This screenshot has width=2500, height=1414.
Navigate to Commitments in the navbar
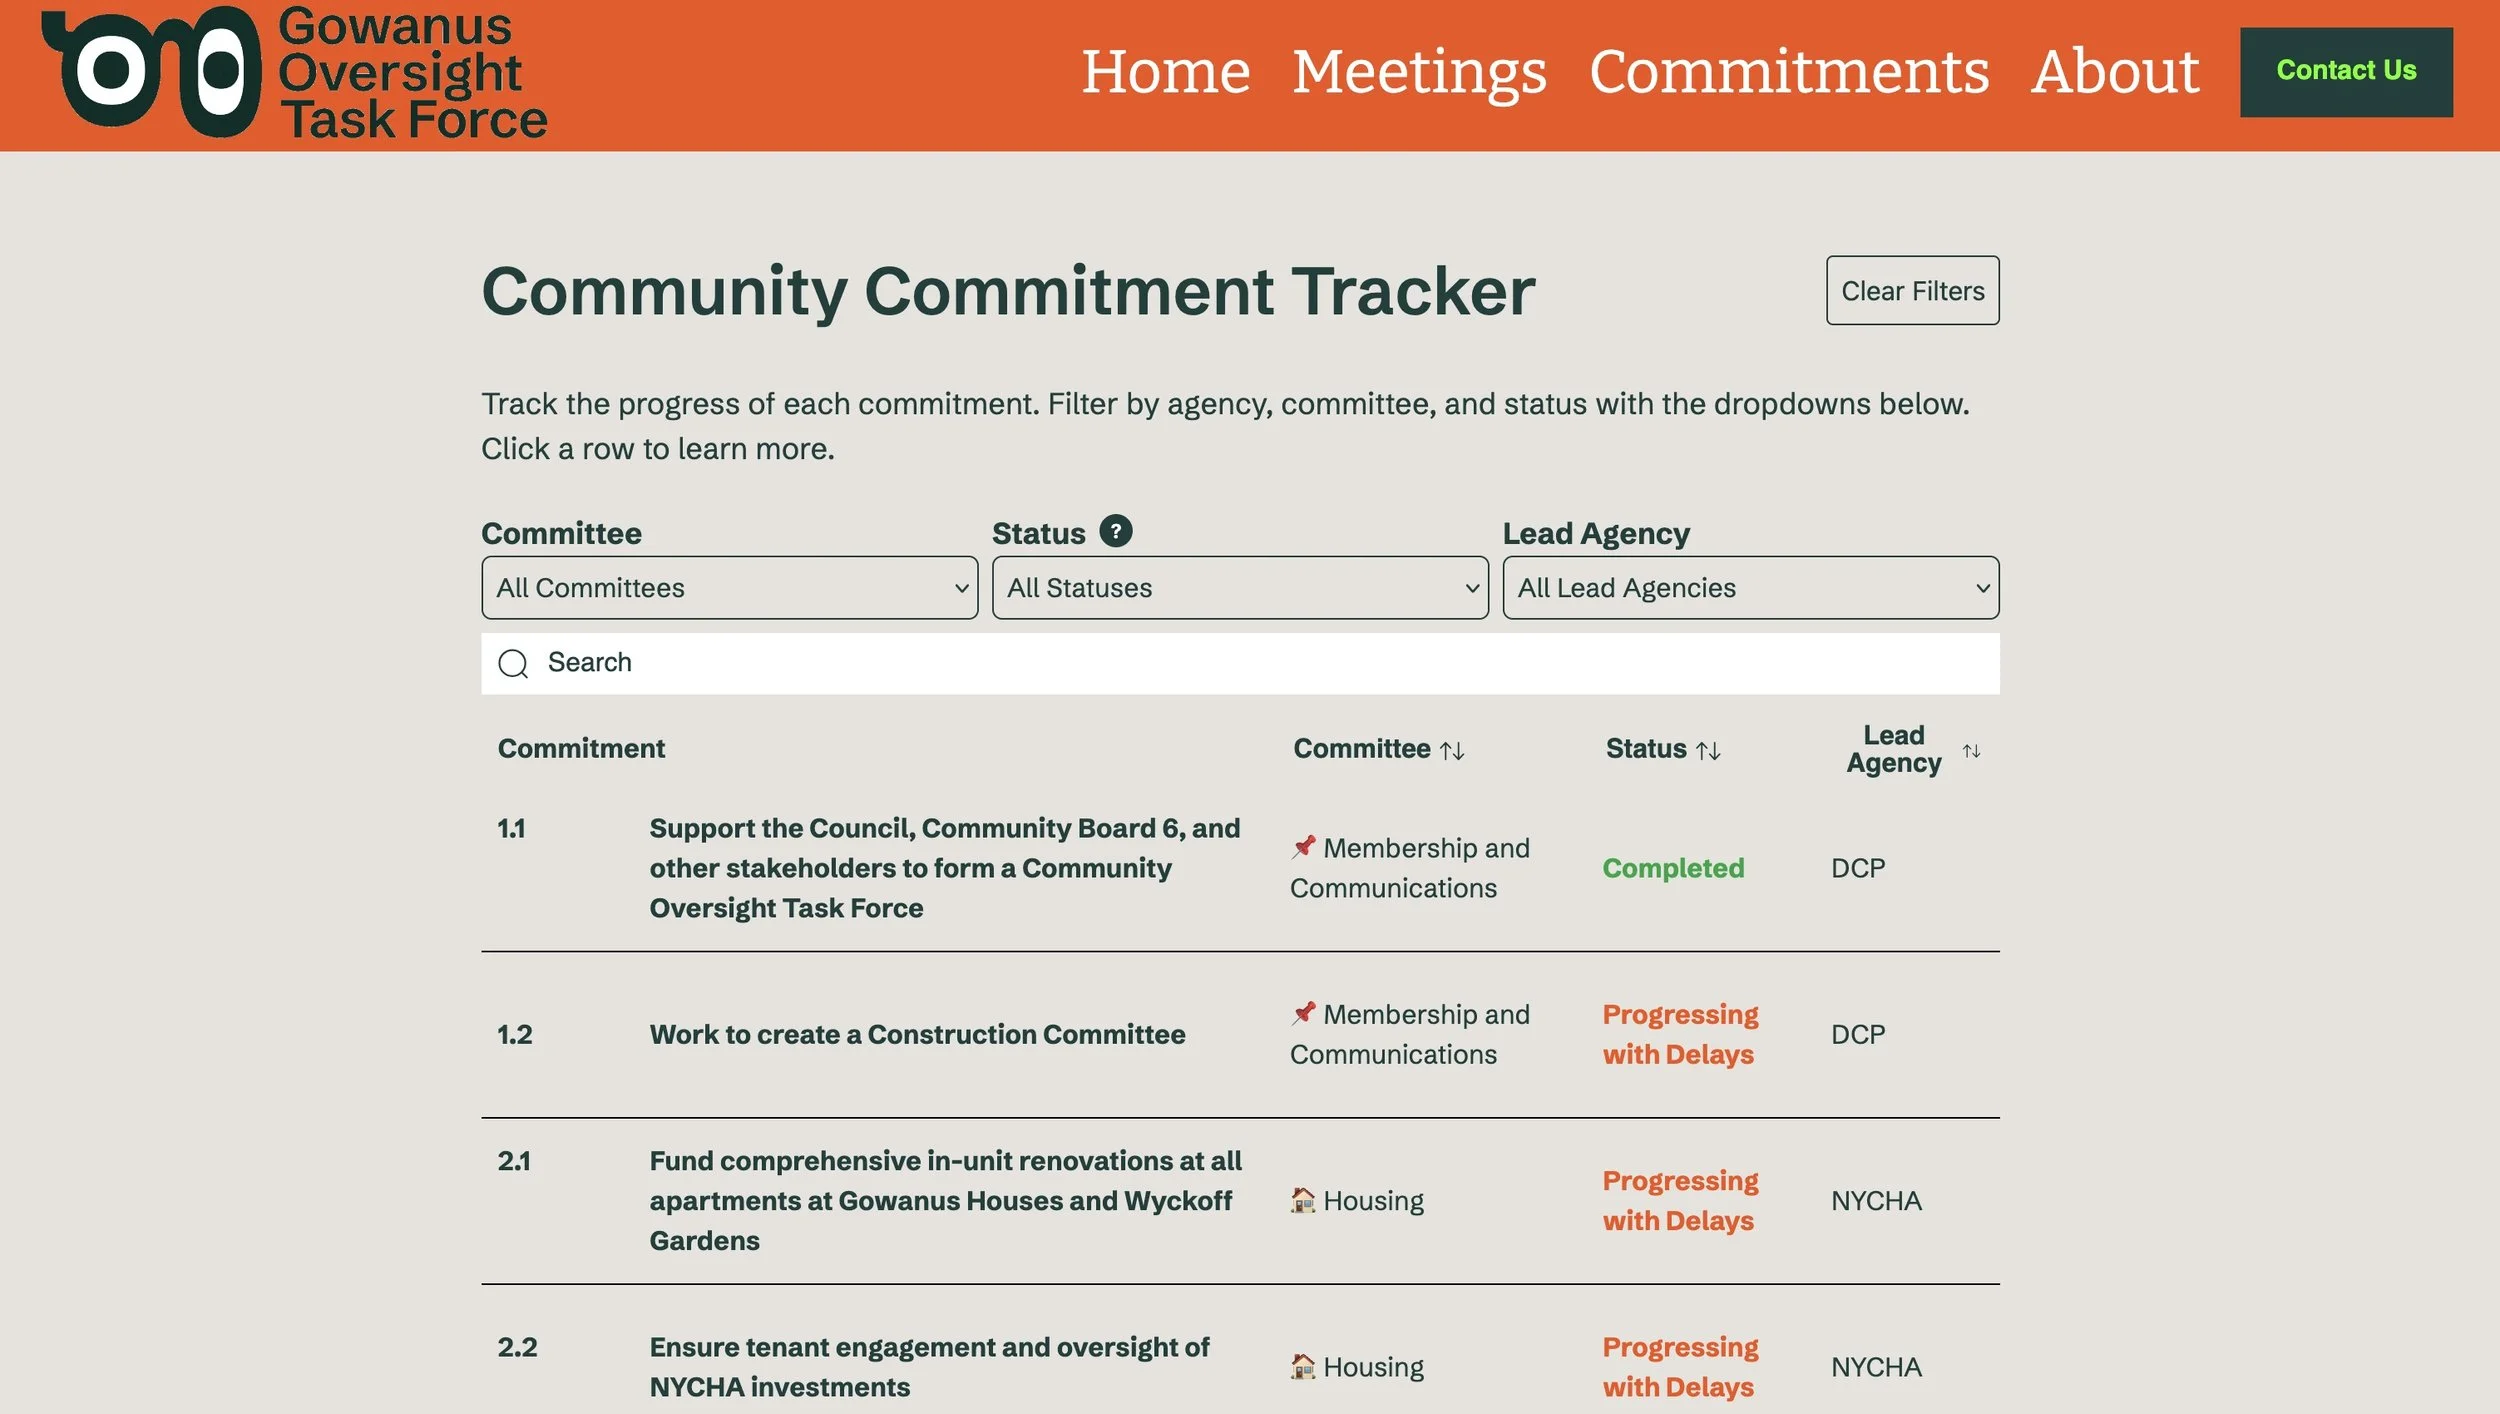1789,72
